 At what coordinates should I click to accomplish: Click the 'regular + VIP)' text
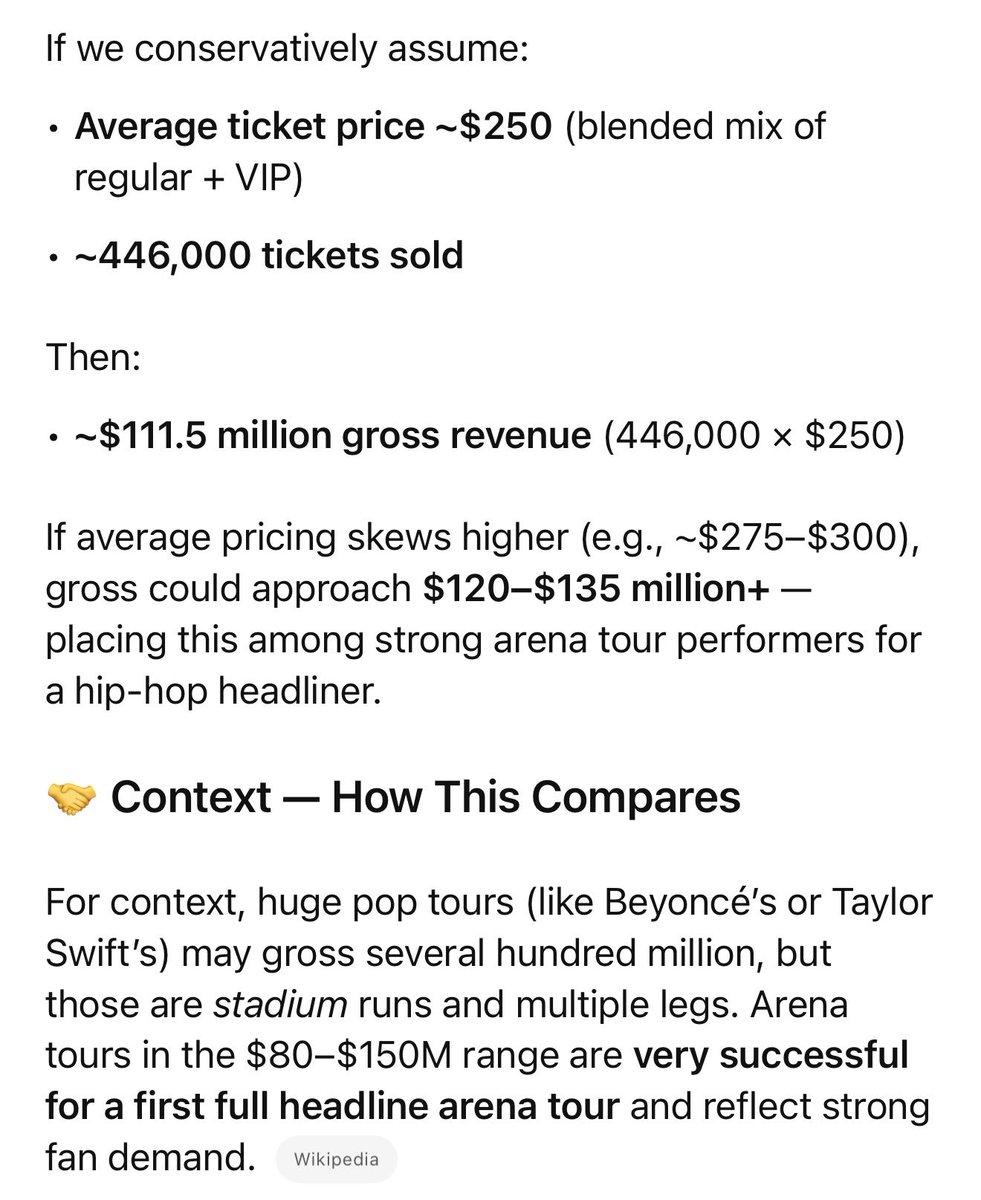[188, 178]
